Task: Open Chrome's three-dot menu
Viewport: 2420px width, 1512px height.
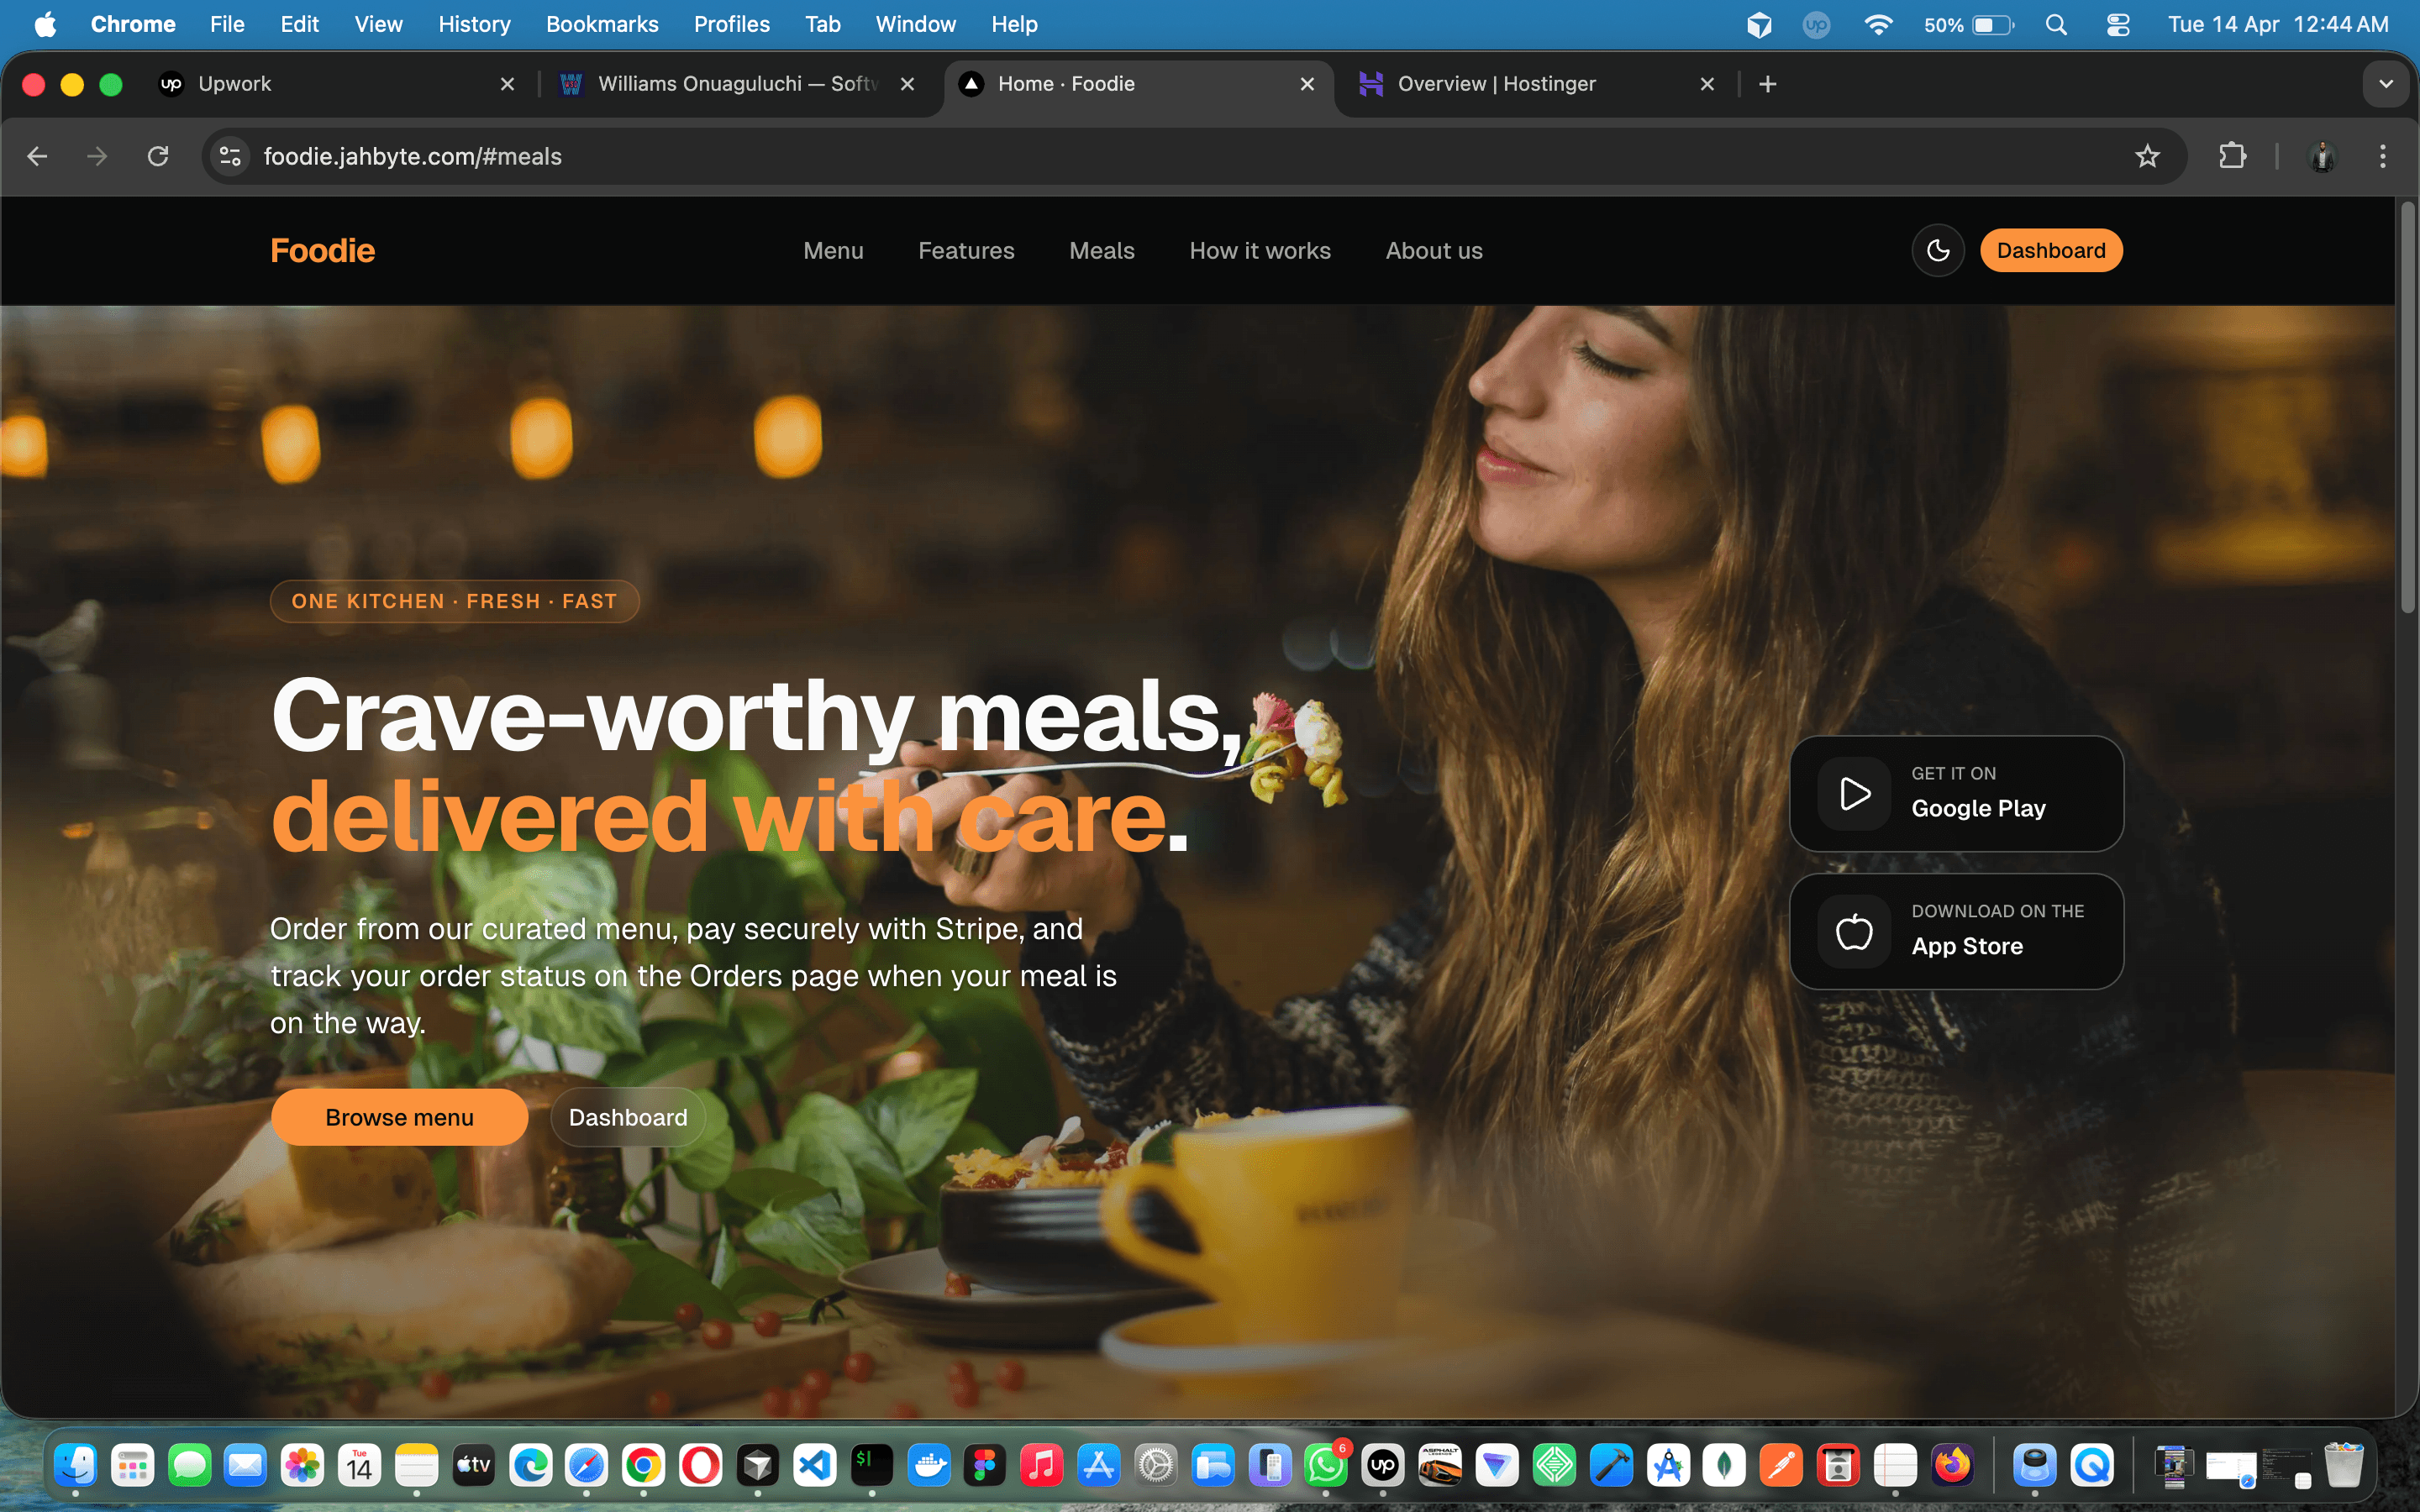Action: (x=2384, y=156)
